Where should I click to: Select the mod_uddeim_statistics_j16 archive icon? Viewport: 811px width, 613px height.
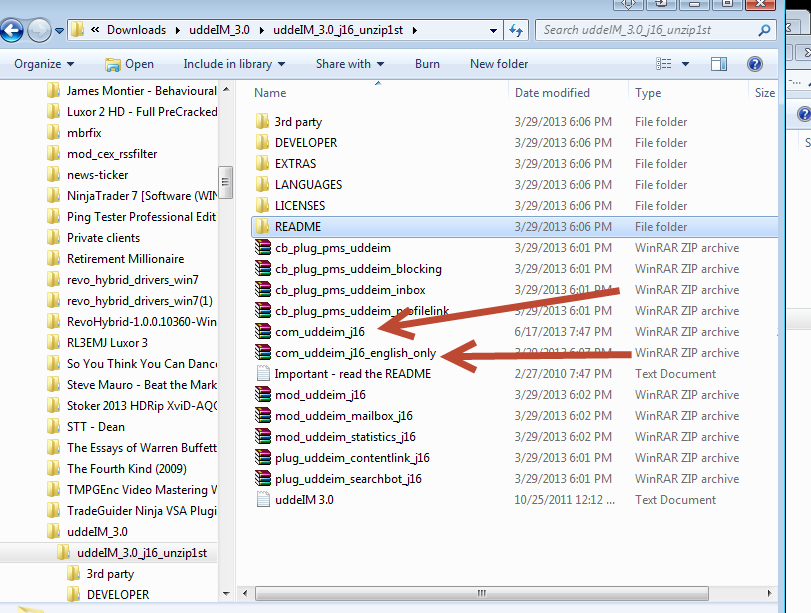click(x=263, y=437)
